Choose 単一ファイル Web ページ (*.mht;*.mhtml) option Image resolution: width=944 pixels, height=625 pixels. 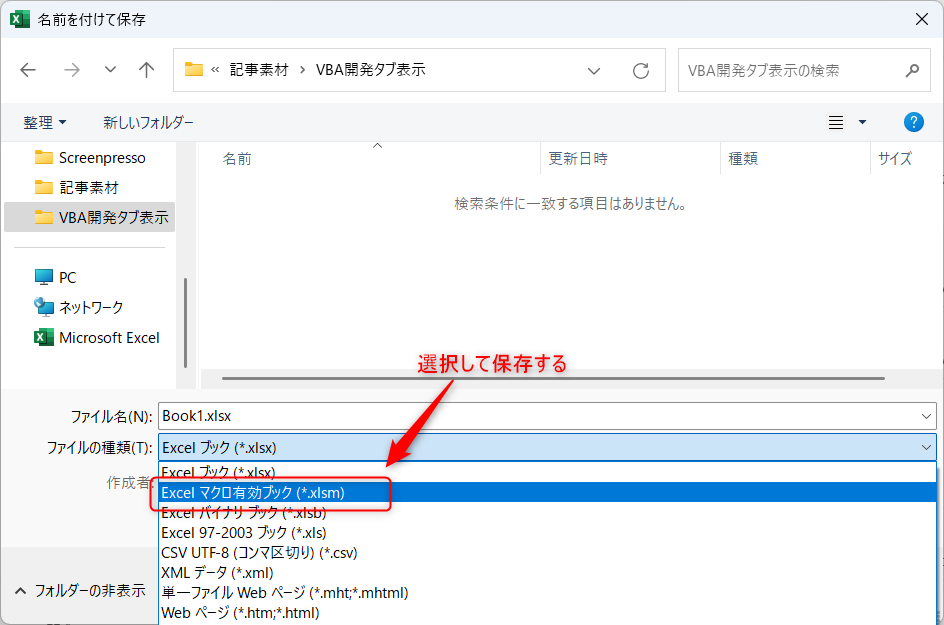tap(547, 593)
